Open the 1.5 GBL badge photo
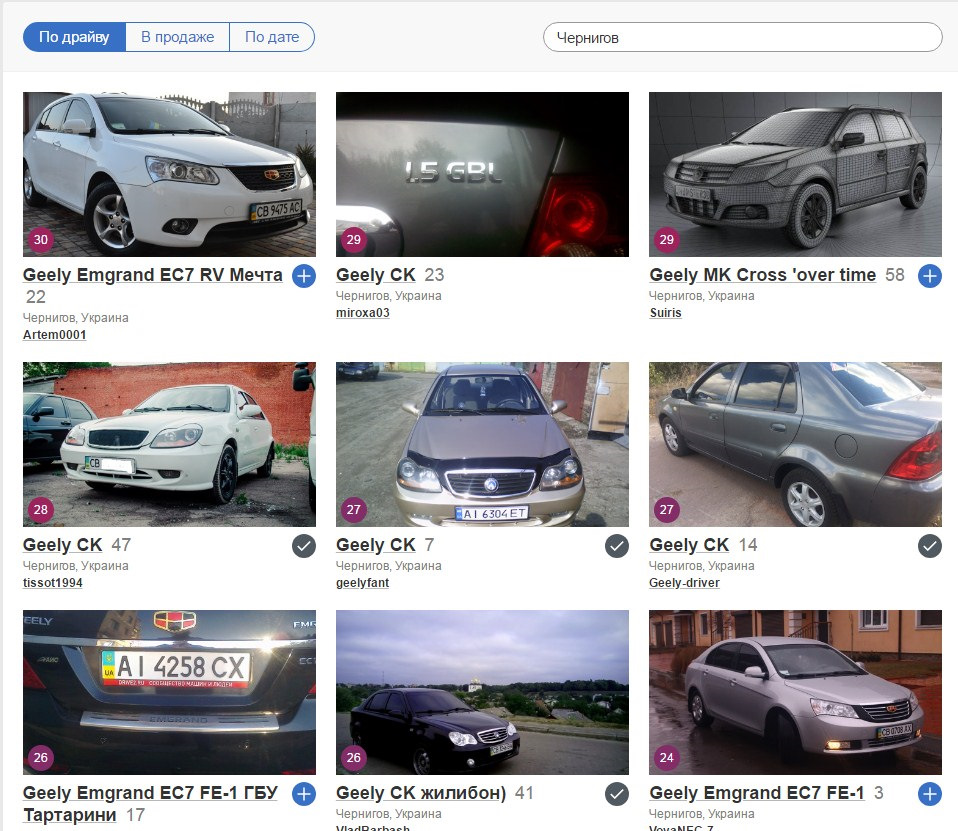The height and width of the screenshot is (831, 958). tap(482, 174)
